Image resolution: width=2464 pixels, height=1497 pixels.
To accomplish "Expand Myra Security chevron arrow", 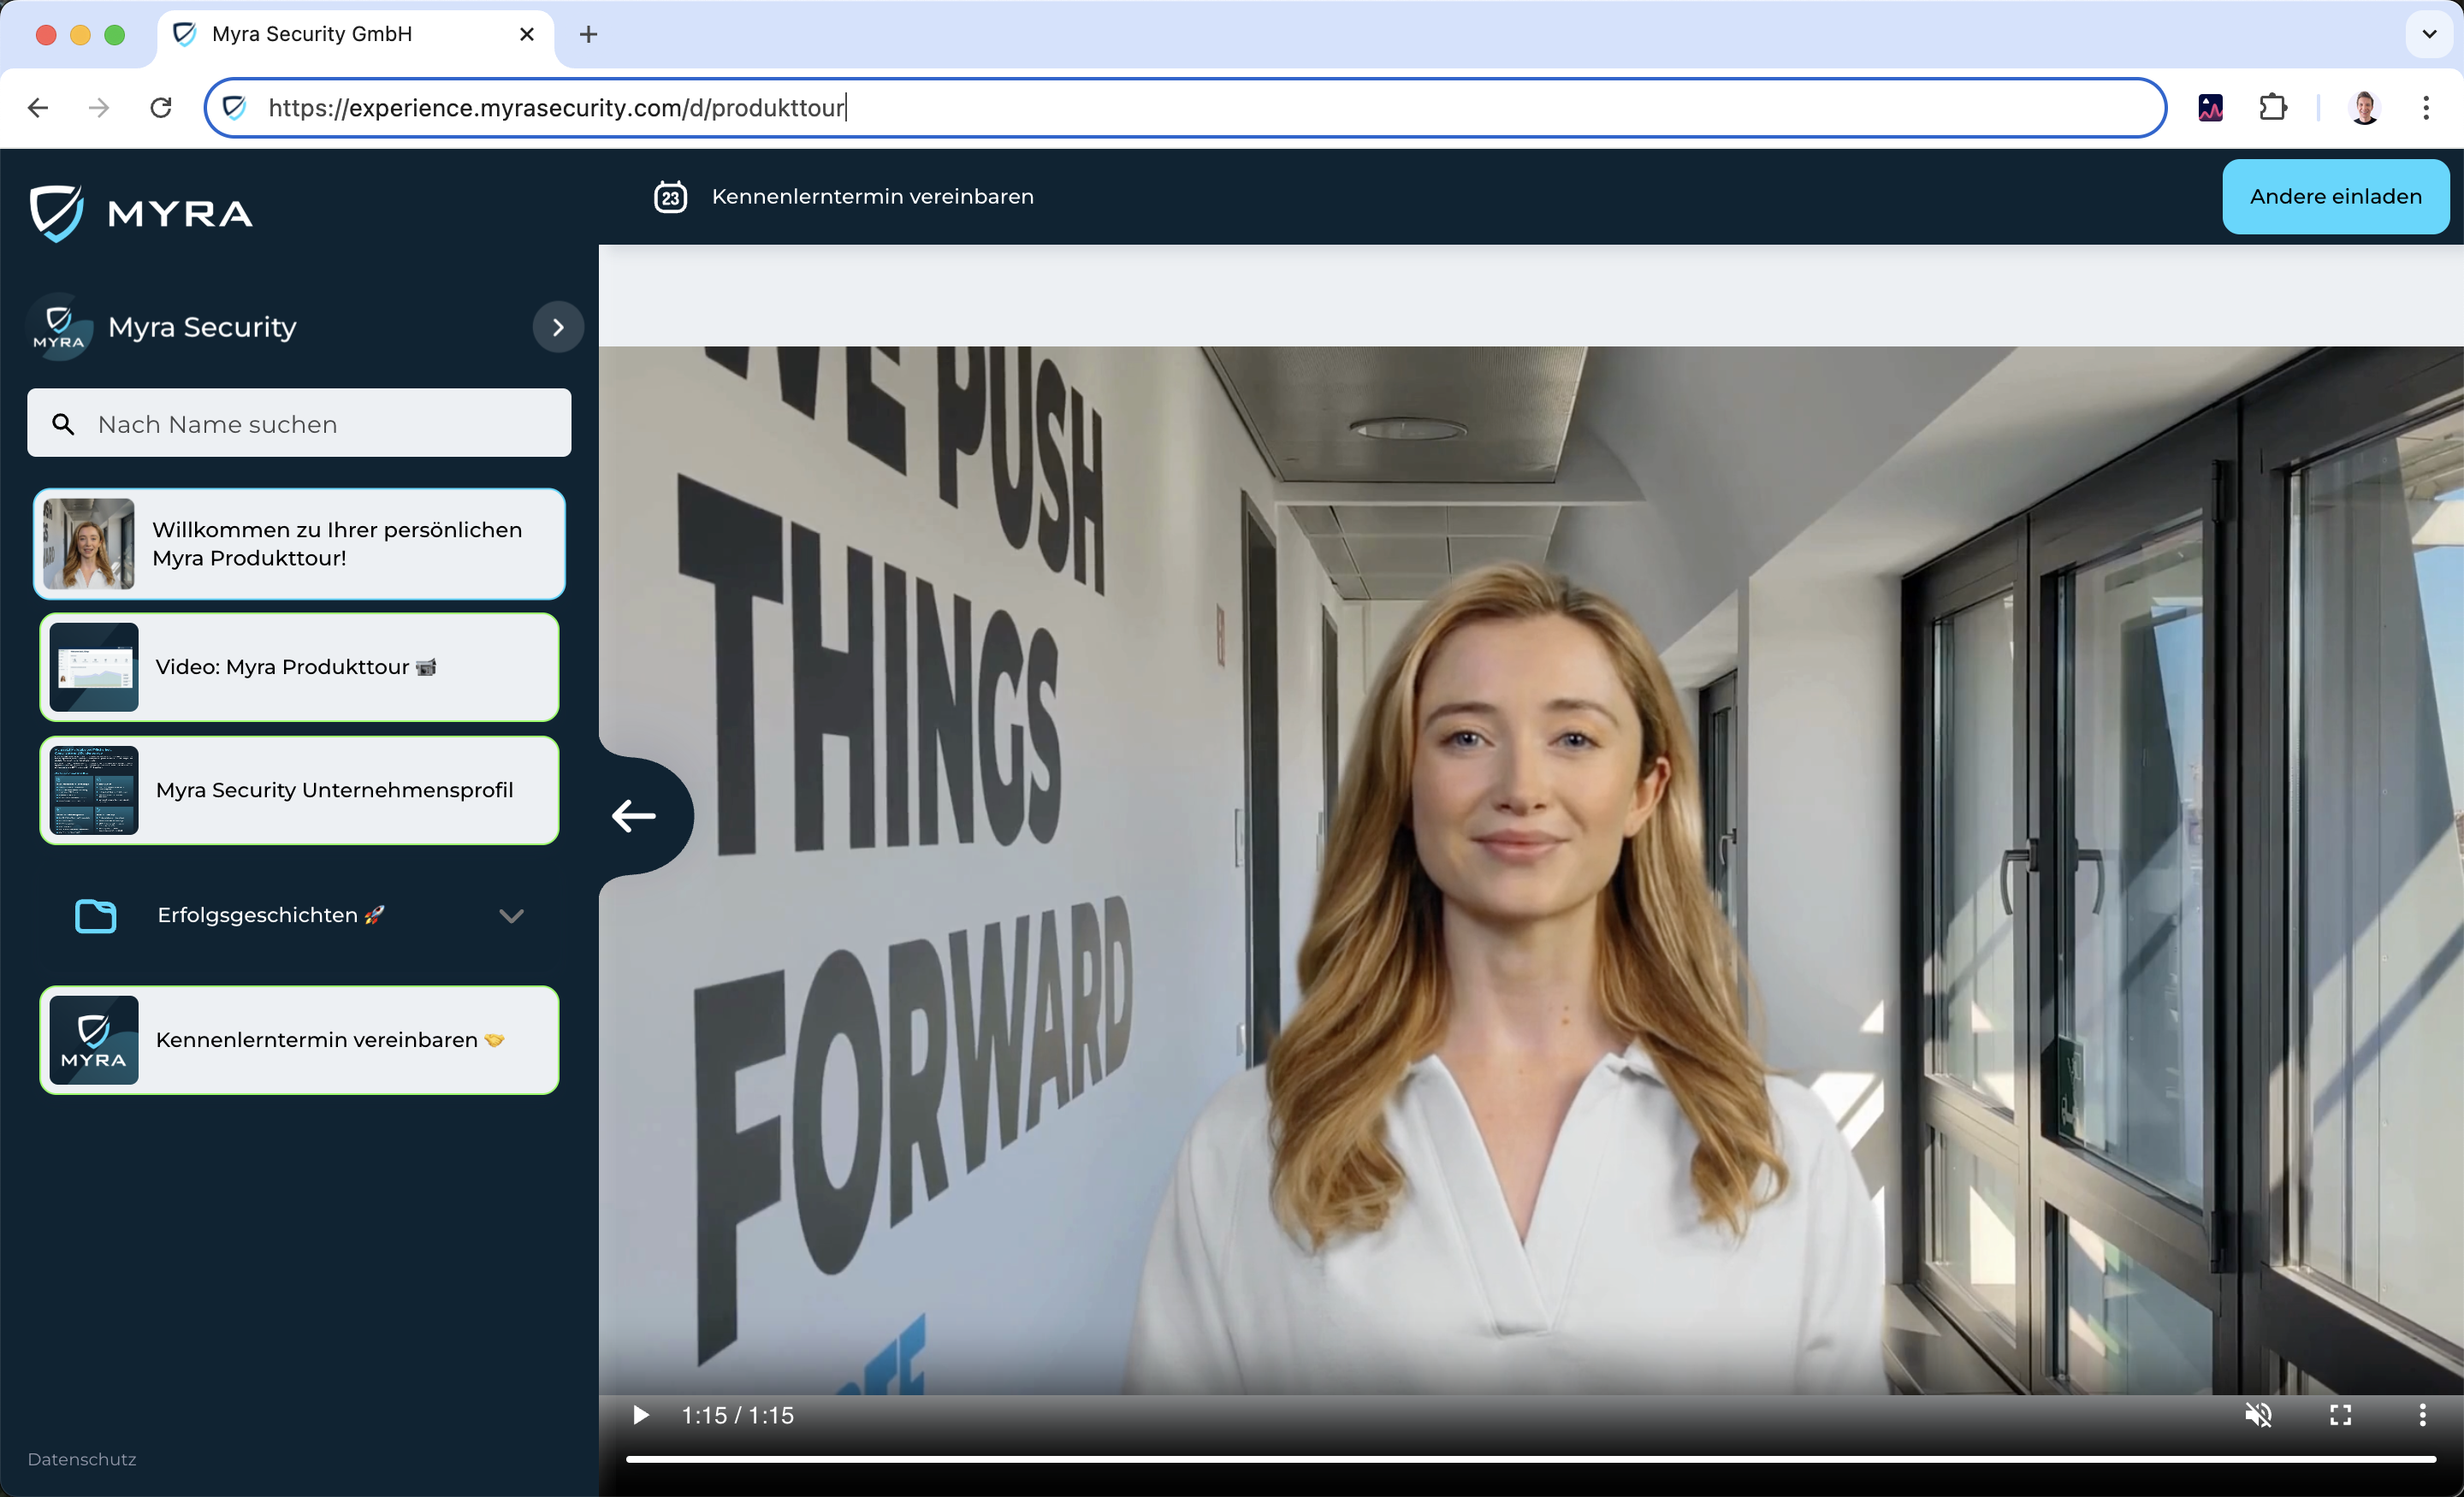I will click(x=558, y=327).
